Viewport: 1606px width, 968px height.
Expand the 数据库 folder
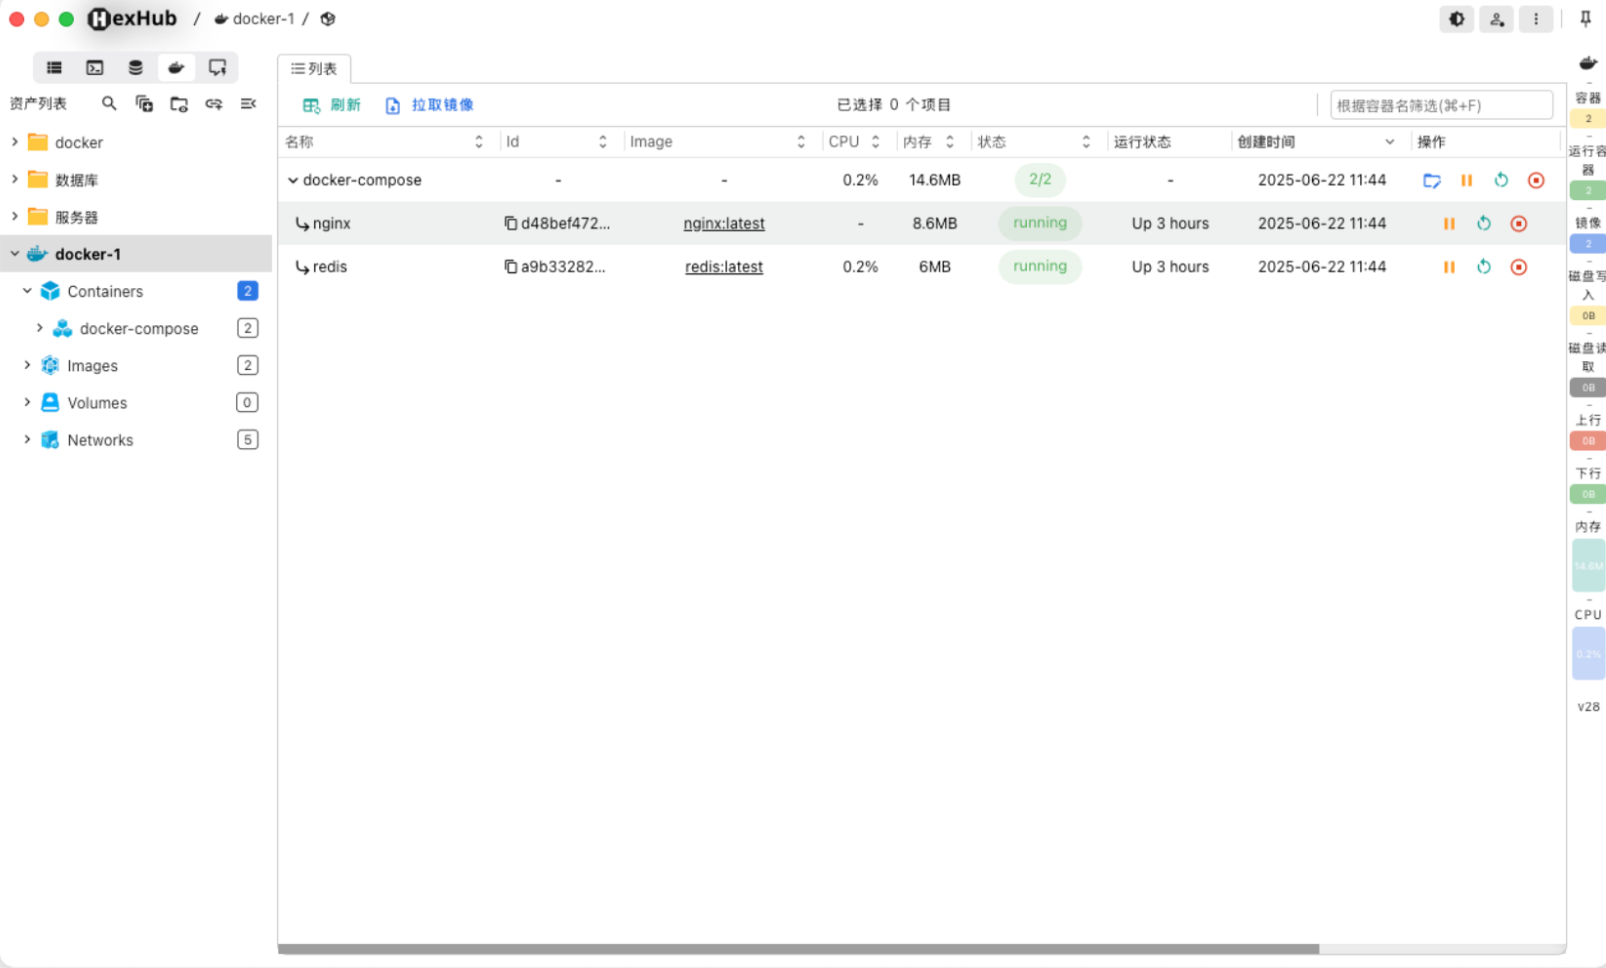pyautogui.click(x=15, y=179)
